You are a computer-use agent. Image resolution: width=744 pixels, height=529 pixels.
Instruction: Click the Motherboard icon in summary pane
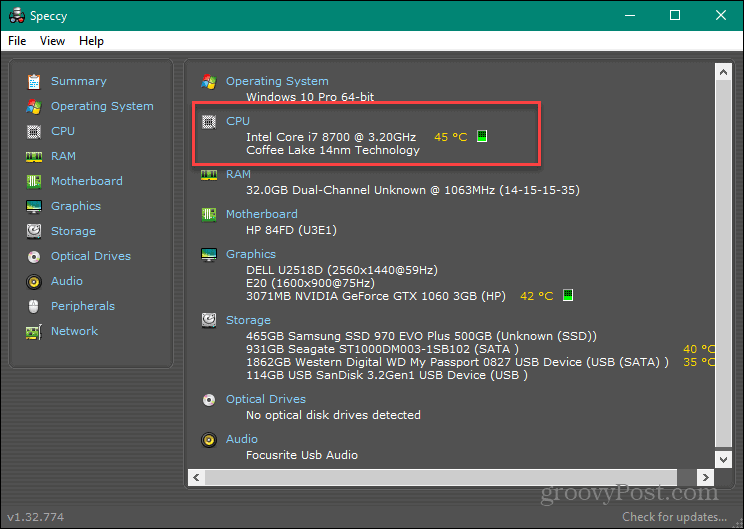pos(209,214)
